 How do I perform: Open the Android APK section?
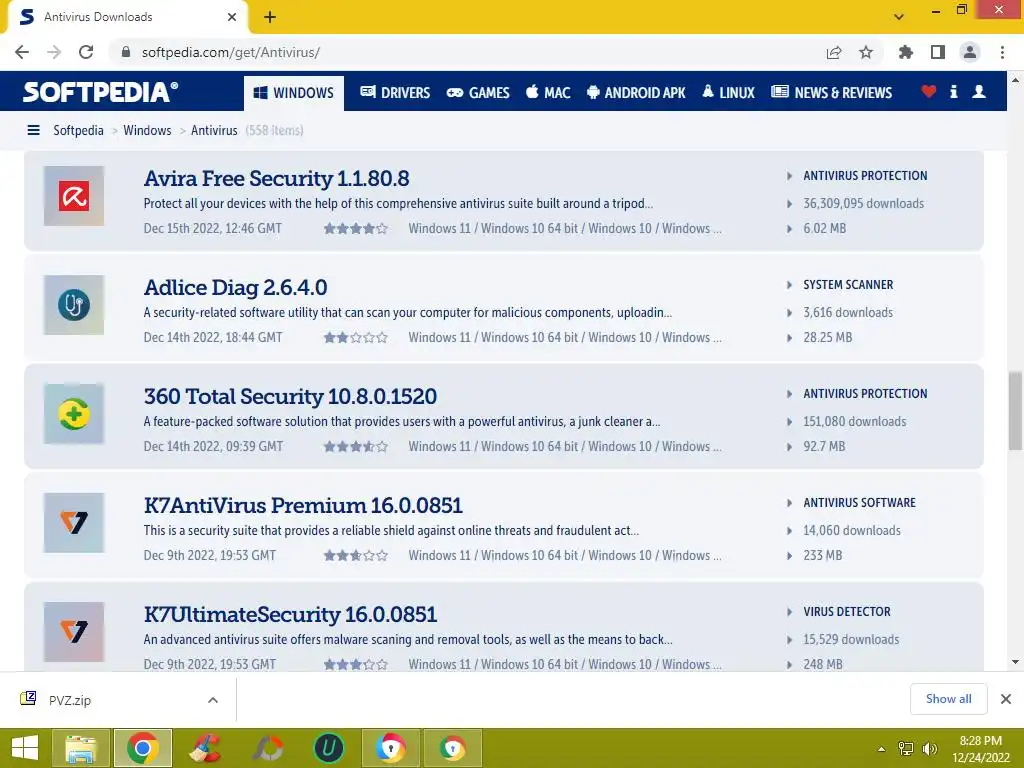636,93
